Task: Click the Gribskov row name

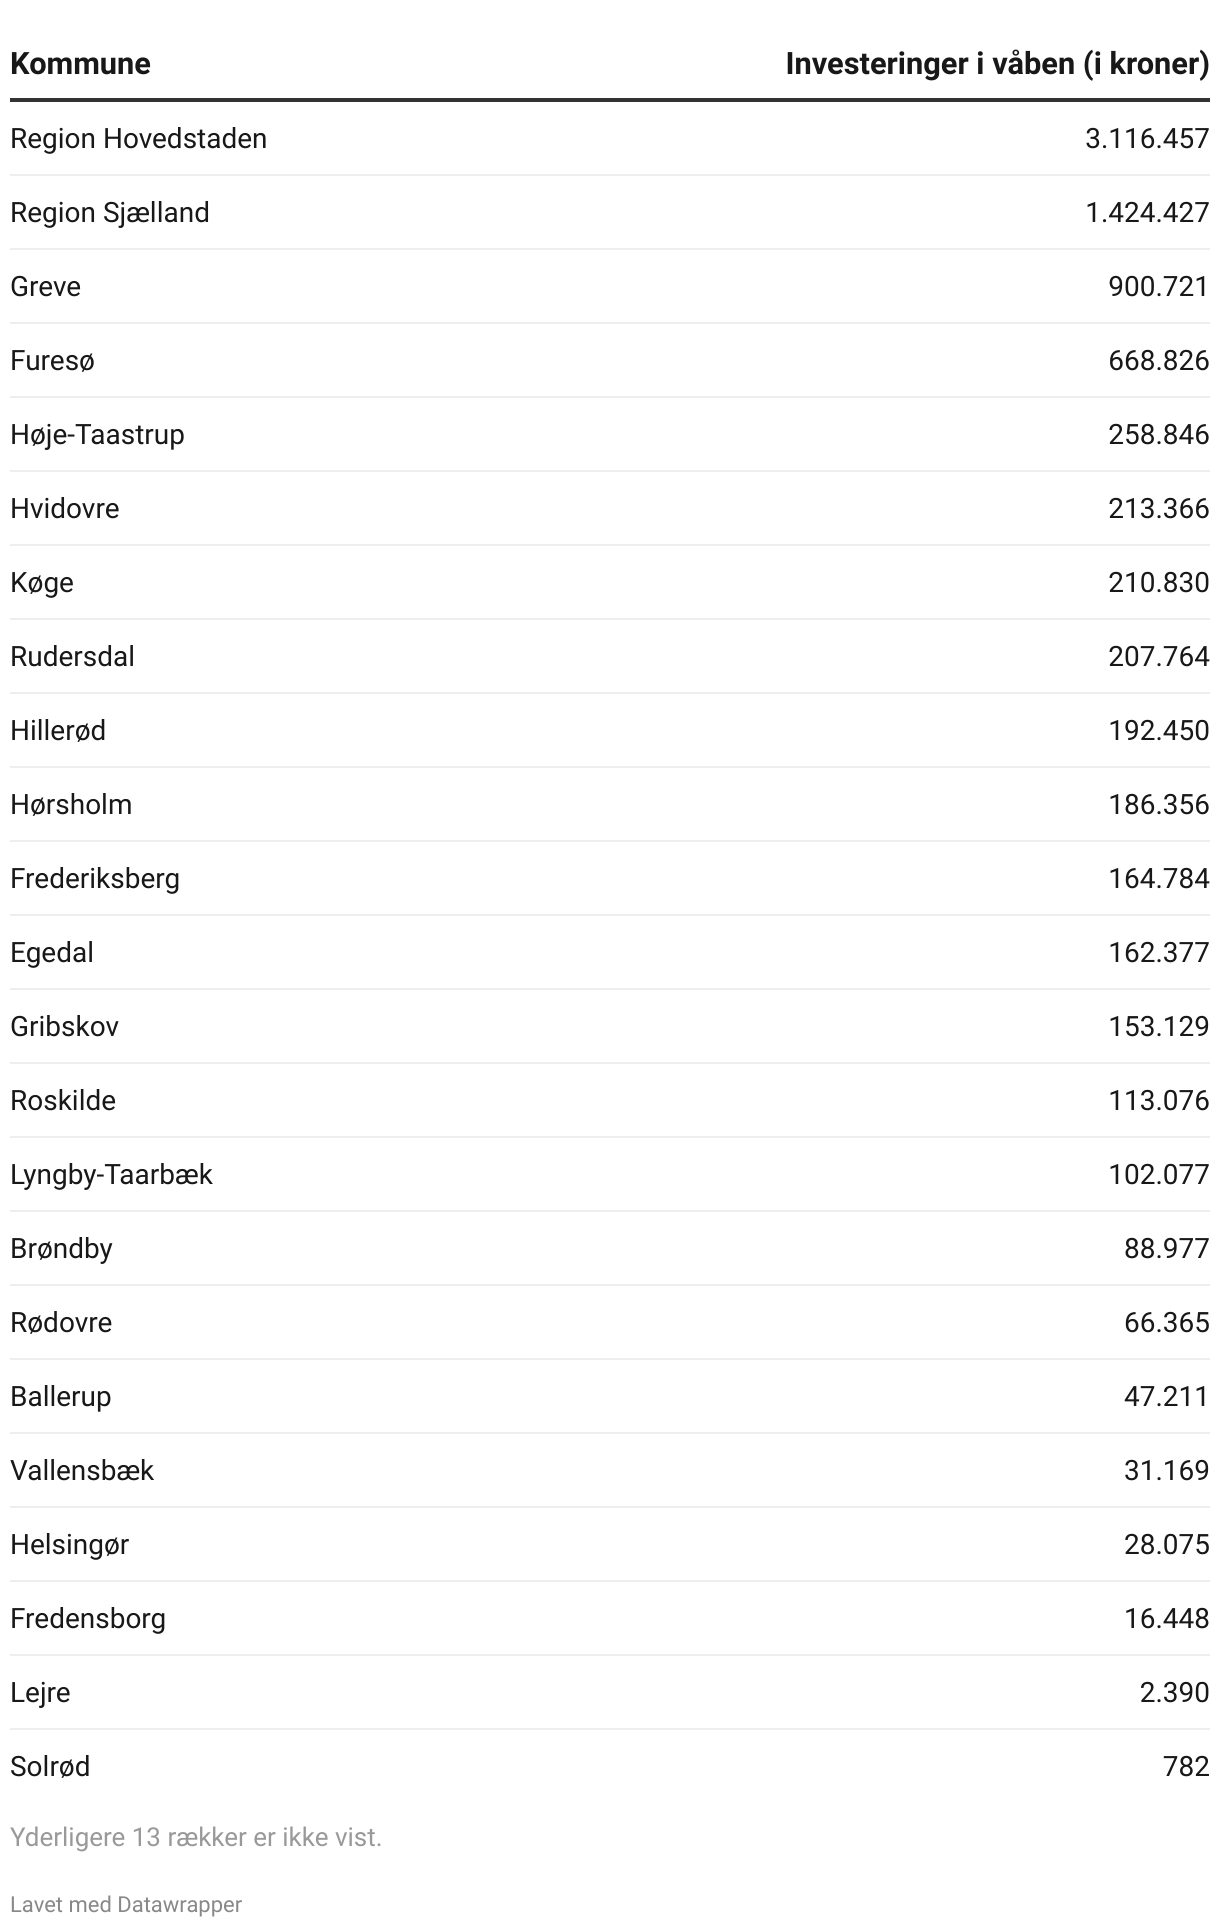Action: tap(64, 1026)
